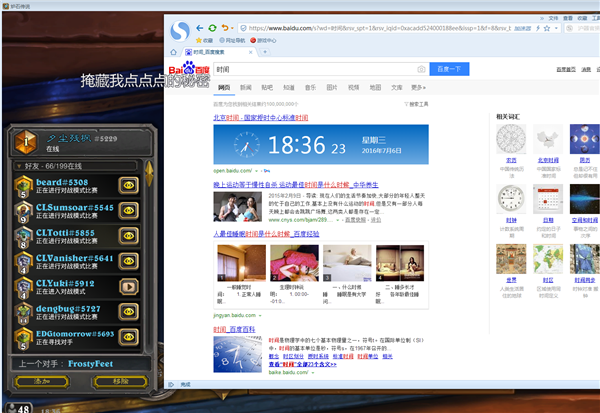Click the camera image-search icon
This screenshot has height=413, width=600.
coord(421,69)
